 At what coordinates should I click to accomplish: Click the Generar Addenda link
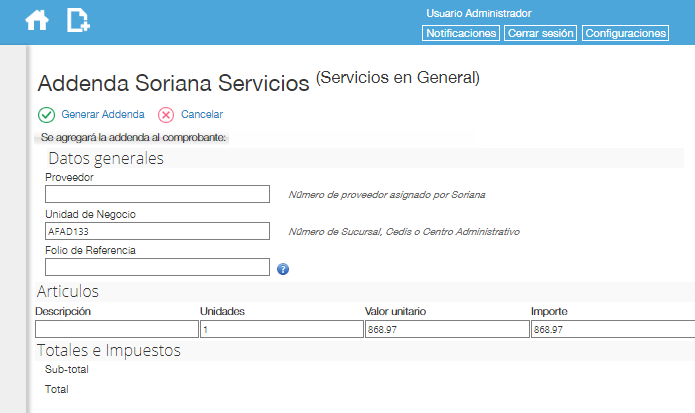click(103, 114)
